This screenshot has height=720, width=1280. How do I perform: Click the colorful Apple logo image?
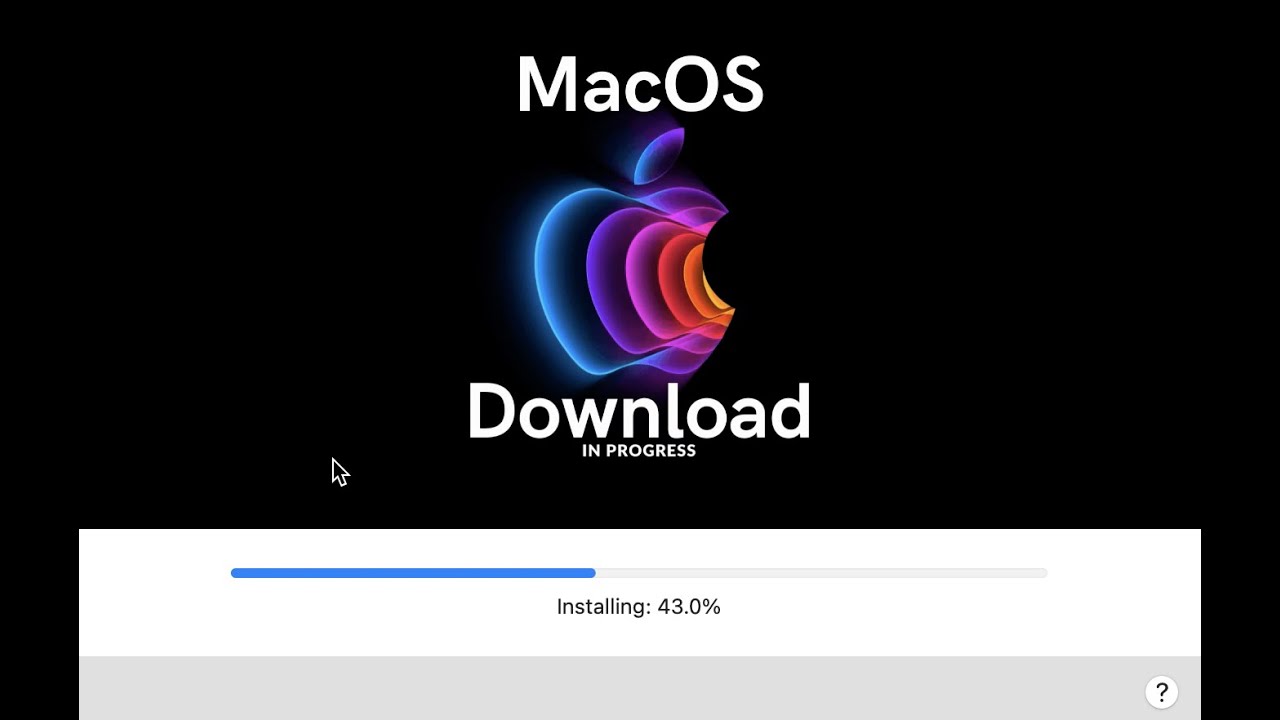637,253
